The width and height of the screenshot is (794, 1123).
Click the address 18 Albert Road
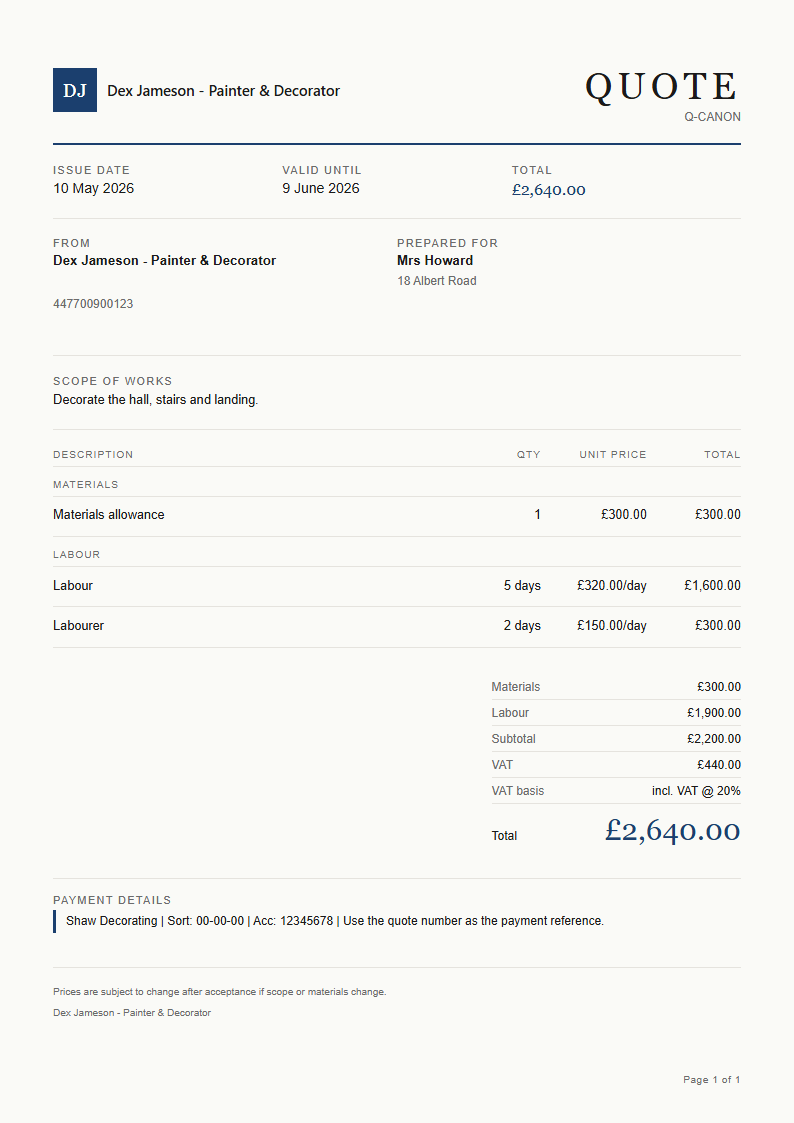click(437, 281)
